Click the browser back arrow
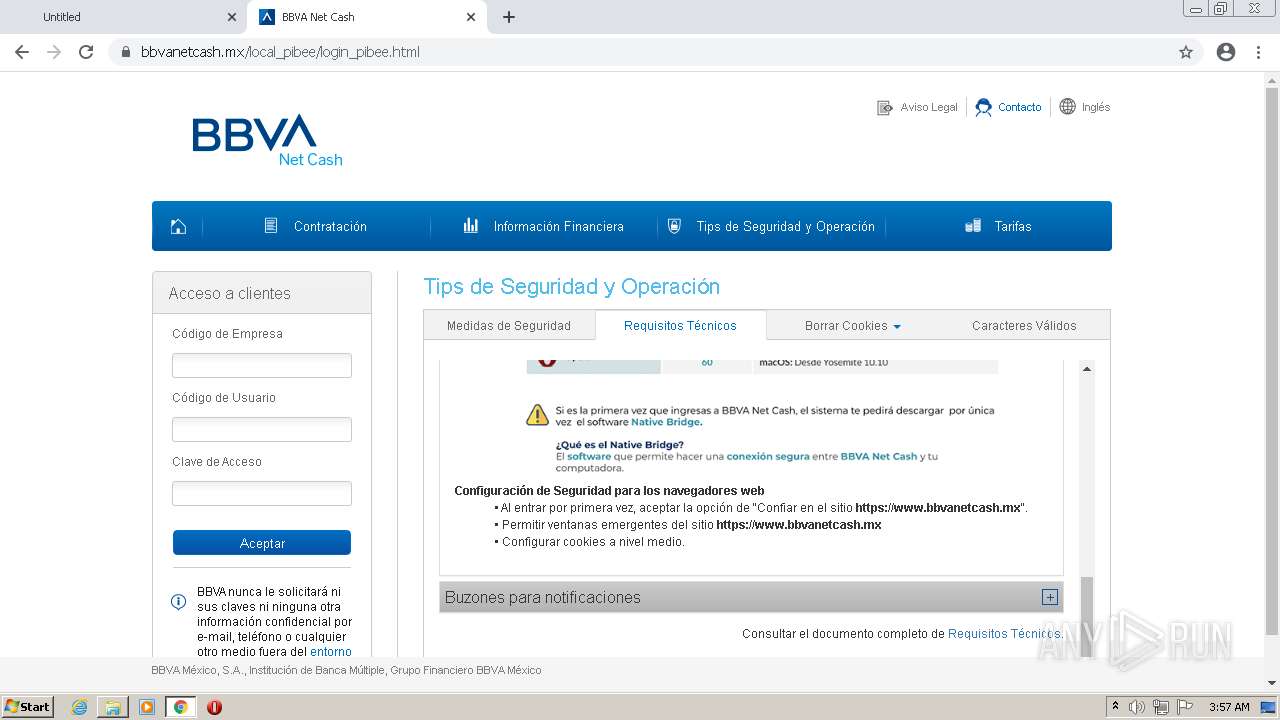 (x=22, y=52)
